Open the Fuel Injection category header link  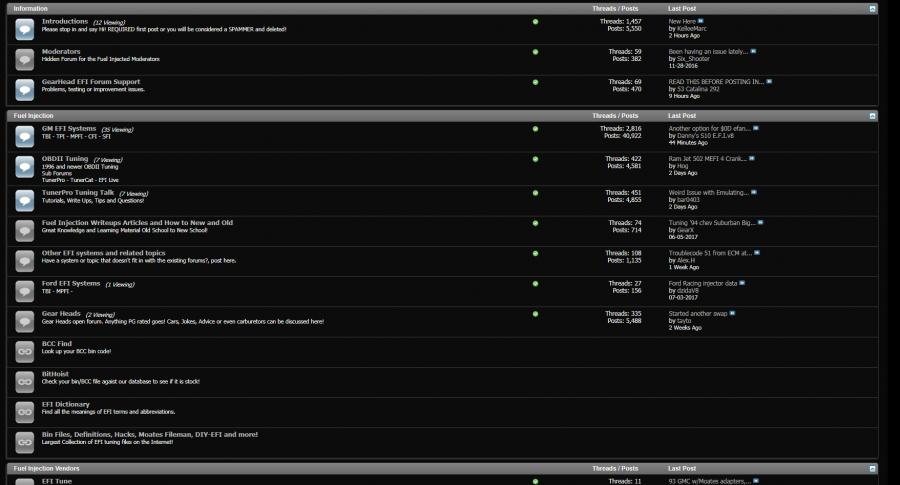(x=32, y=116)
